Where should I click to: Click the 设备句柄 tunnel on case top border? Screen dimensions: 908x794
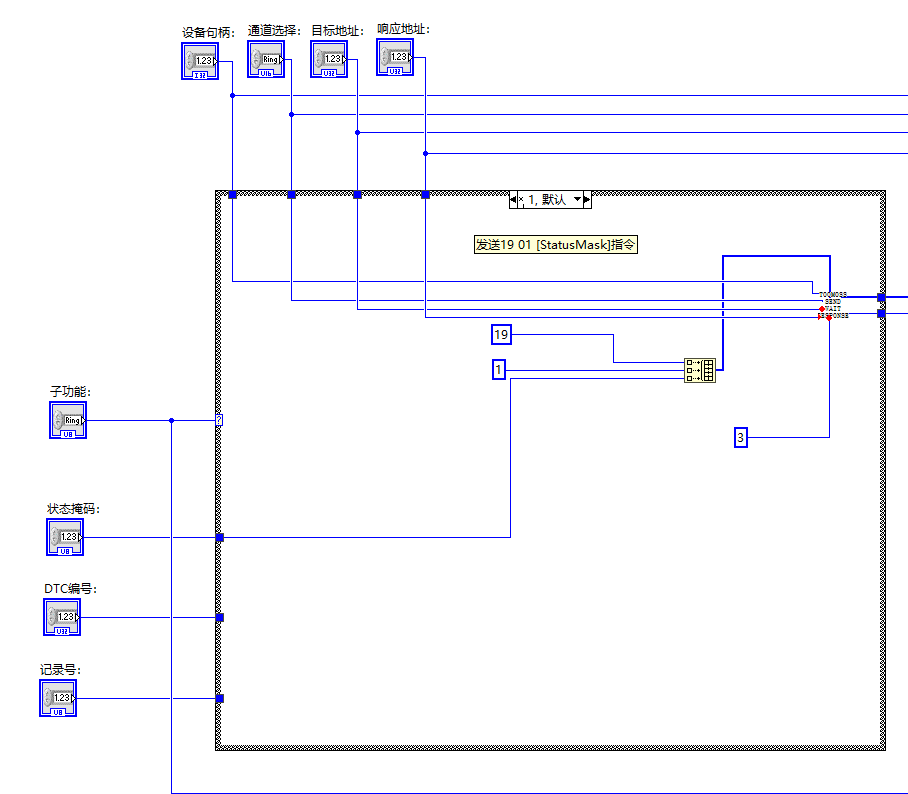[x=232, y=195]
